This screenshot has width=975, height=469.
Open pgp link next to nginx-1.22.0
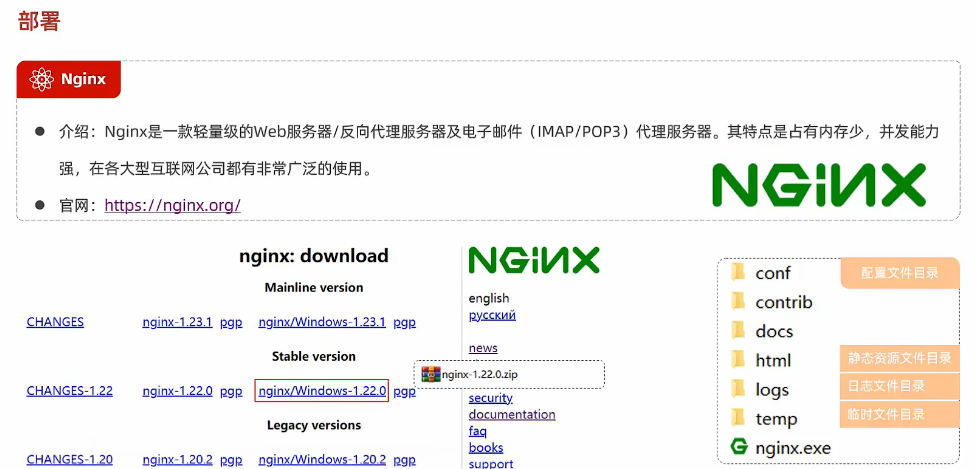click(x=231, y=391)
